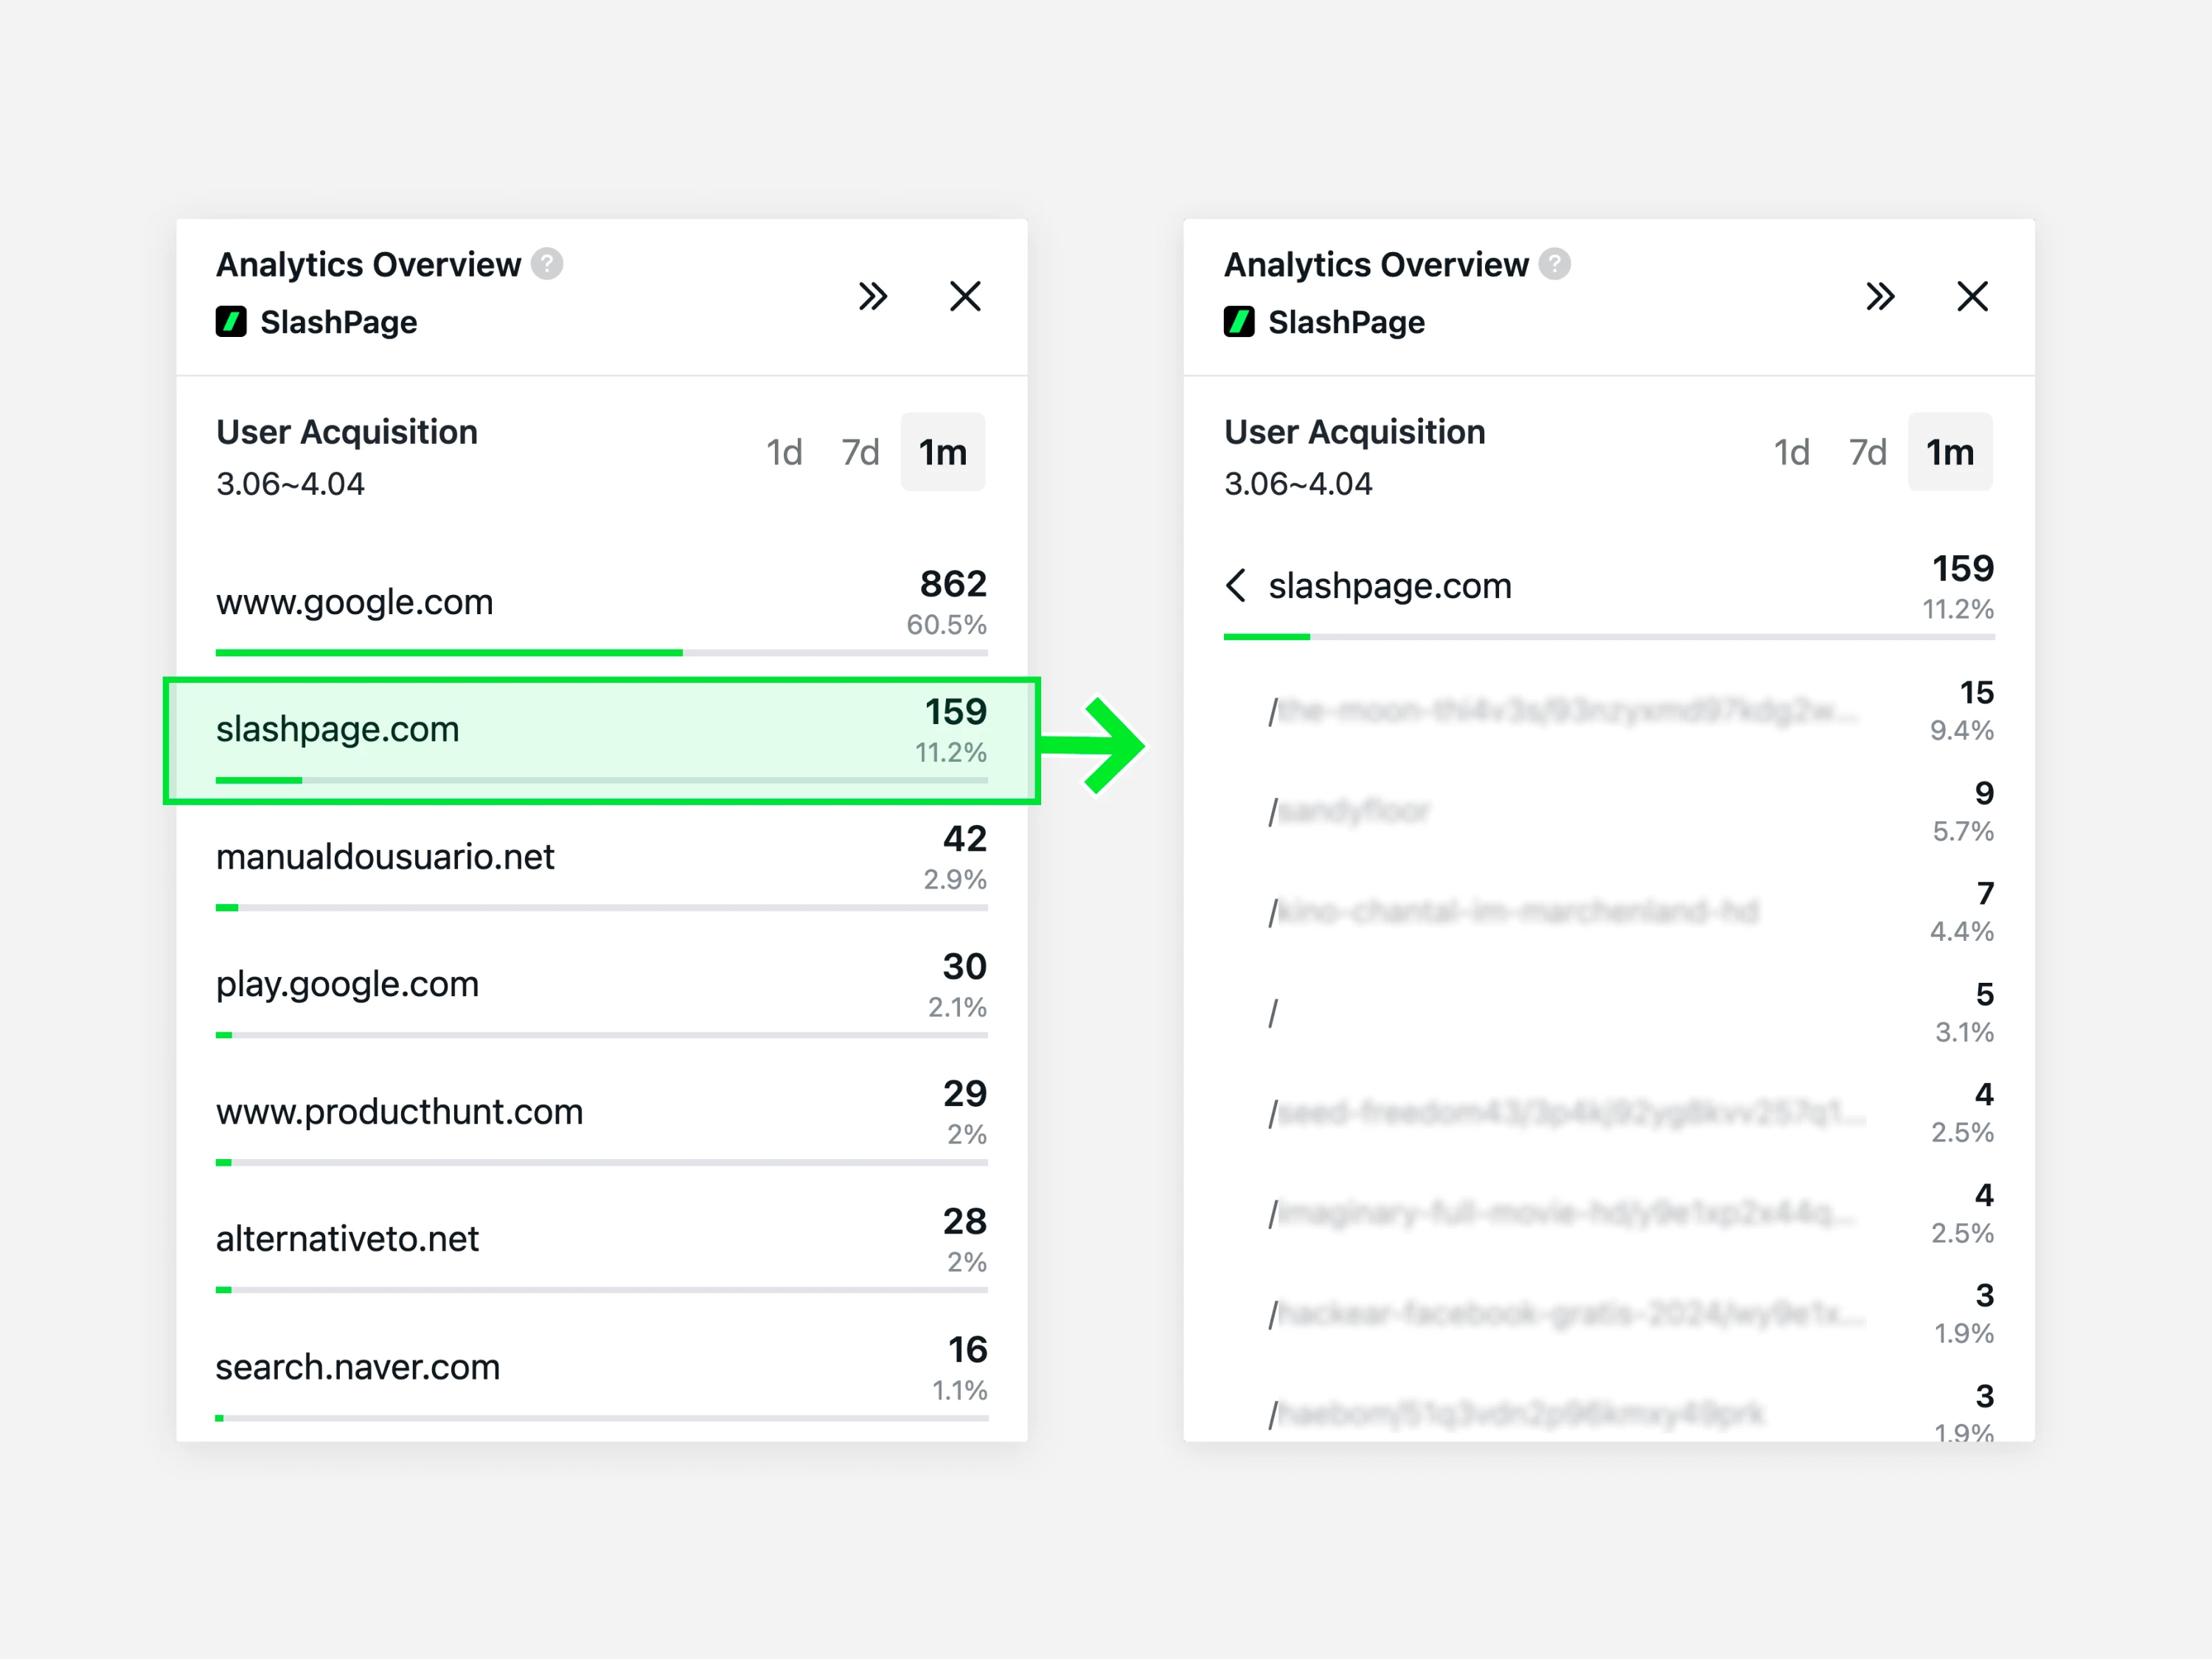Click SlashPage site name in right panel
2212x1659 pixels.
pos(1346,322)
